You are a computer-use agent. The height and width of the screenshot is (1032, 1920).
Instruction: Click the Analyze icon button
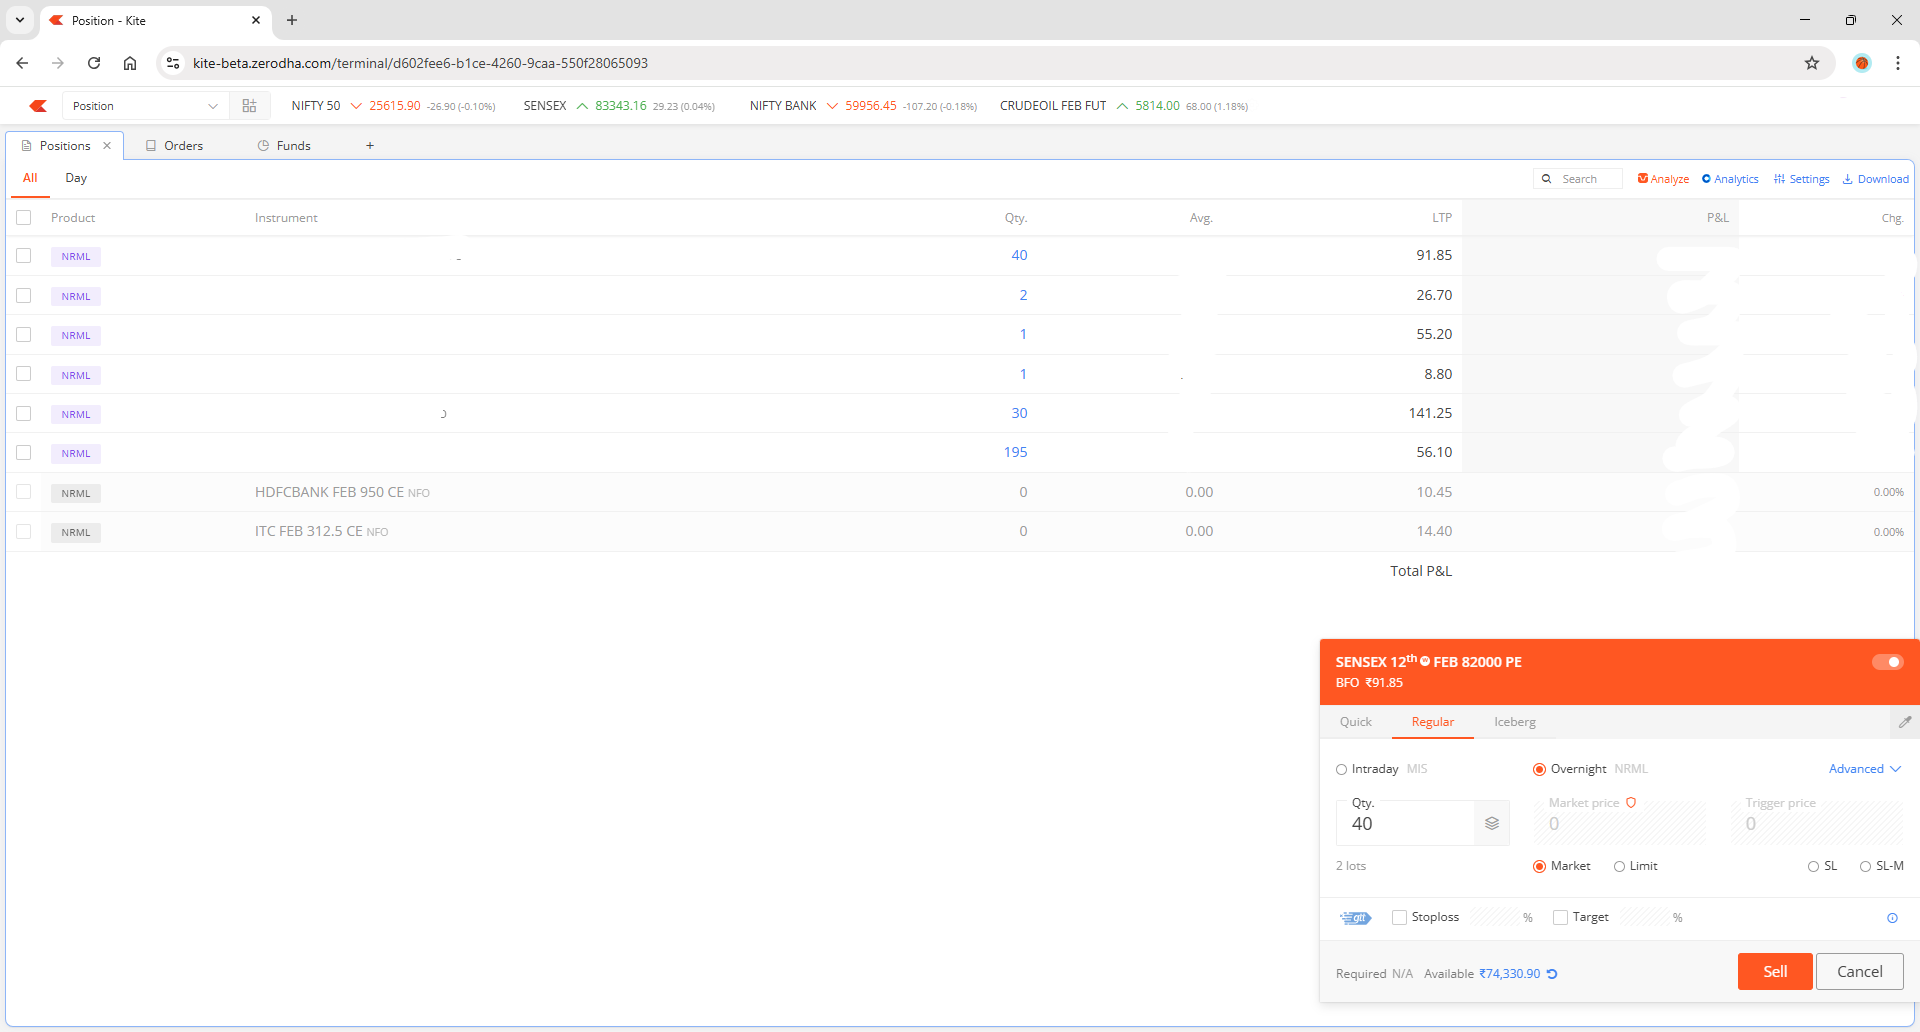(1663, 179)
